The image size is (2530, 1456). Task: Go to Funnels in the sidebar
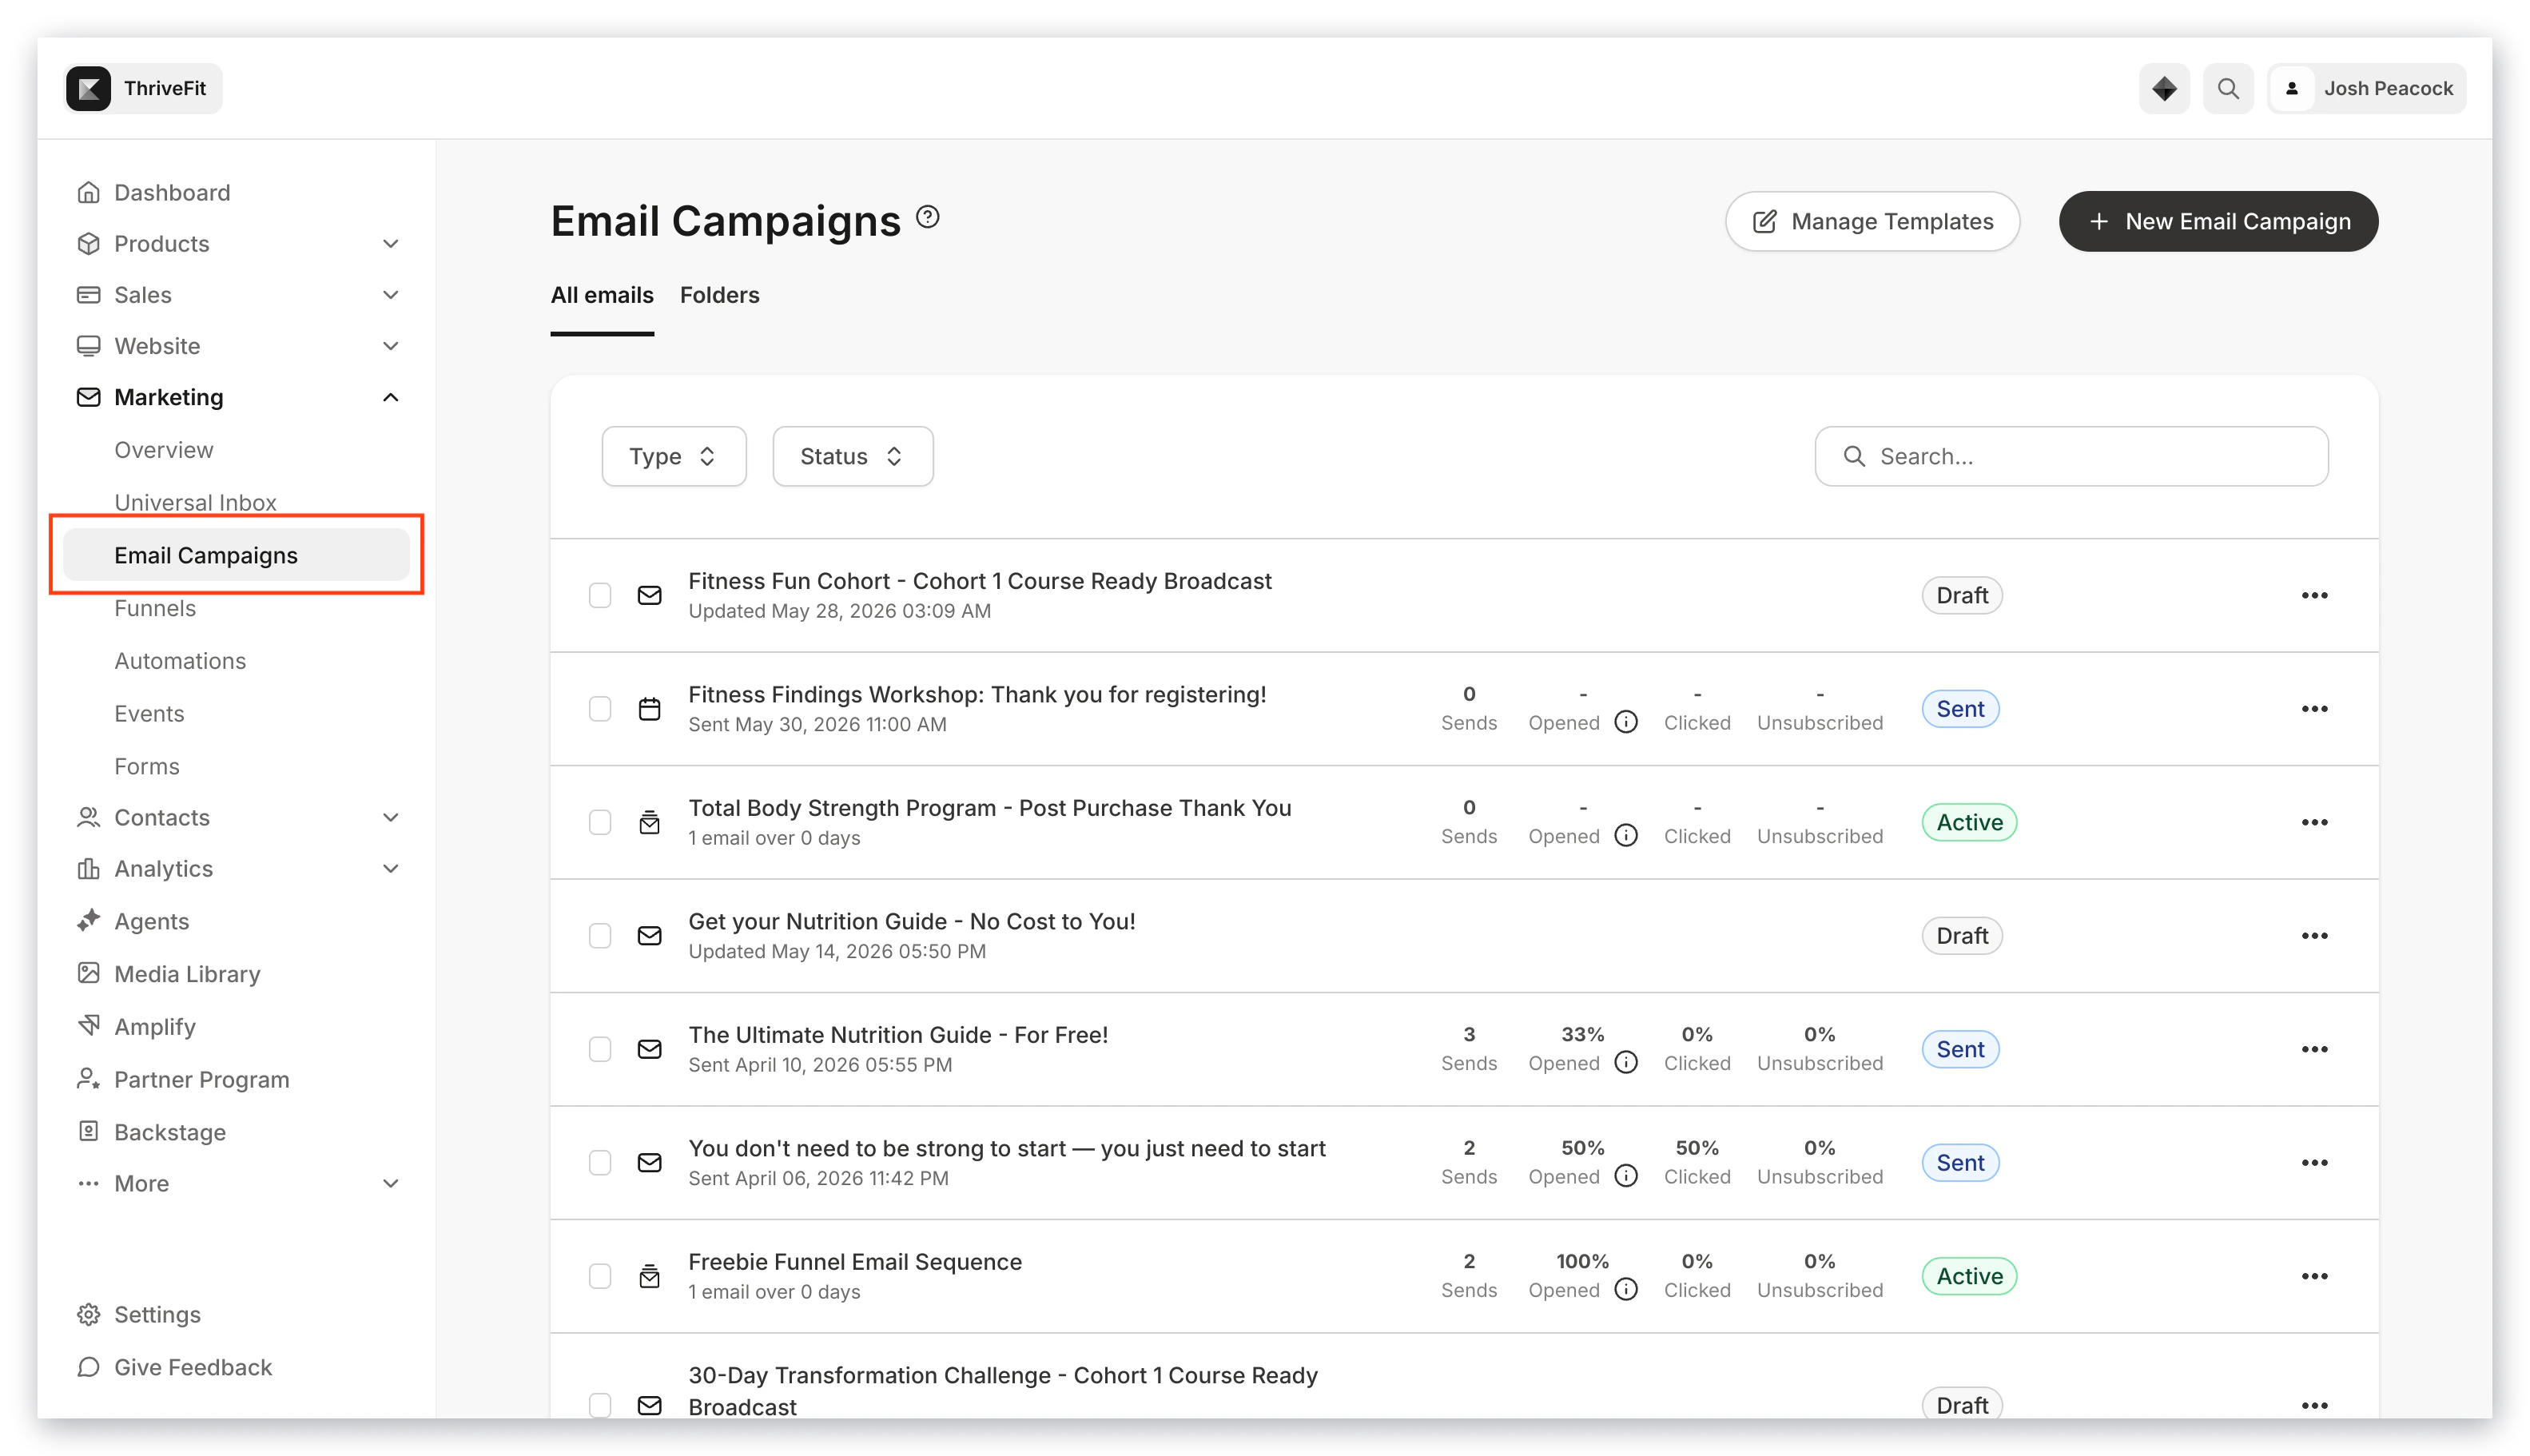(155, 607)
